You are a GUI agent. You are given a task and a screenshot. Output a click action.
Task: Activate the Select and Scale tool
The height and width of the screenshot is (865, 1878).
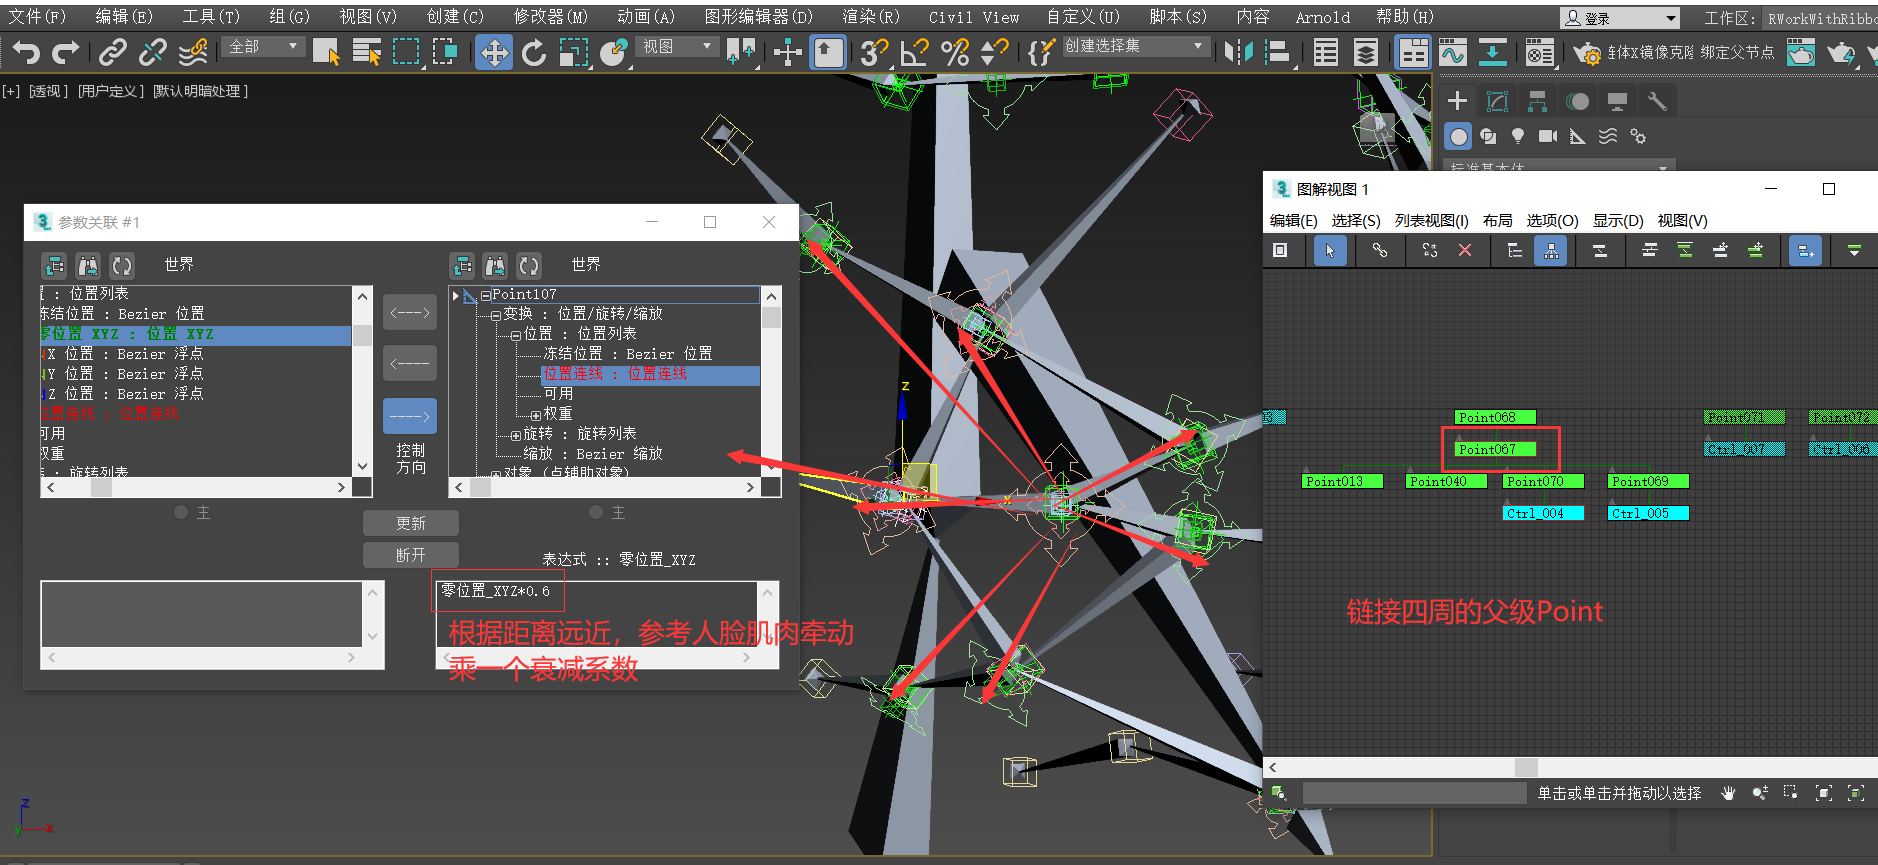click(x=574, y=52)
